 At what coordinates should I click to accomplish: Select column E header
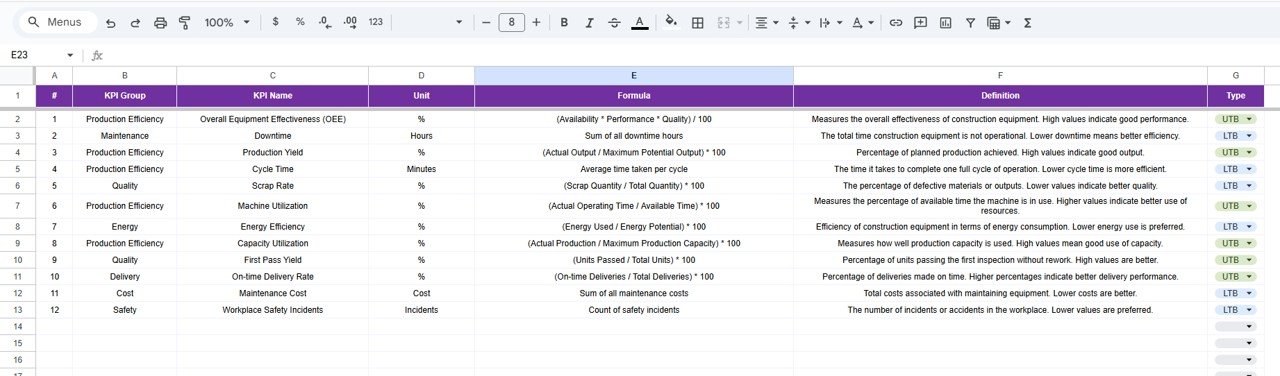pyautogui.click(x=634, y=76)
